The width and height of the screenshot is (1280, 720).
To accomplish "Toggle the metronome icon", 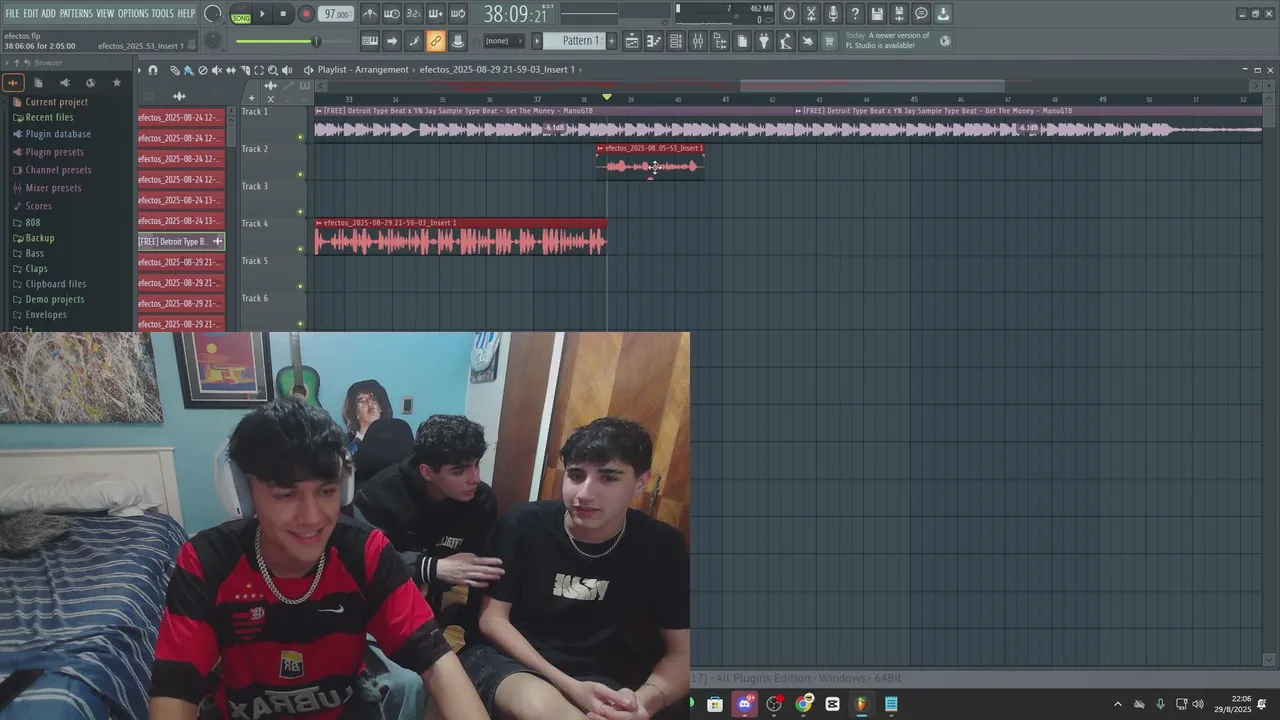I will point(370,14).
